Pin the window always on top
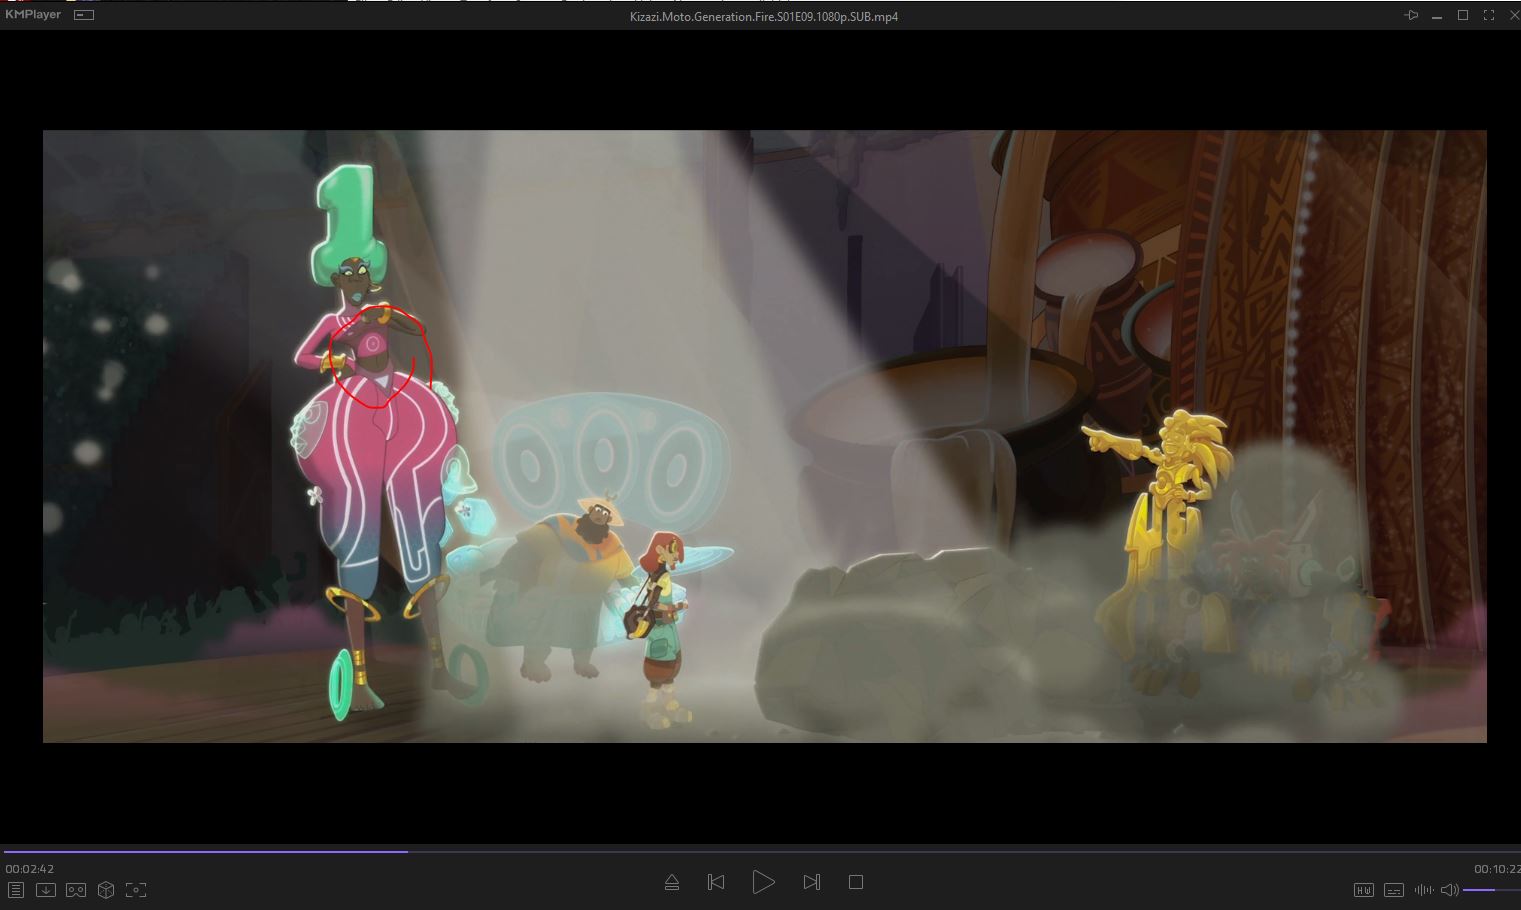Screen dimensions: 1521x910 (1411, 15)
